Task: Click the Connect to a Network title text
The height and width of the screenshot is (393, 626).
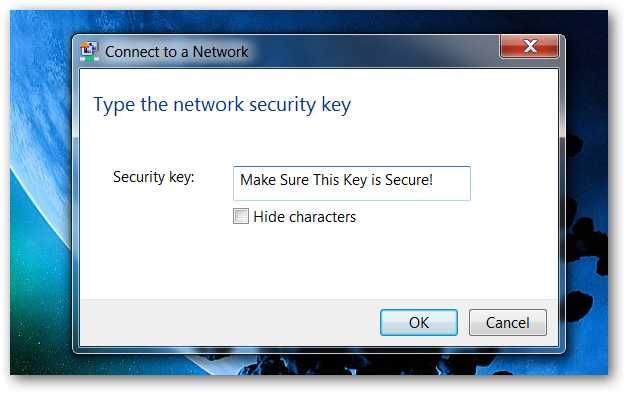Action: pyautogui.click(x=176, y=52)
